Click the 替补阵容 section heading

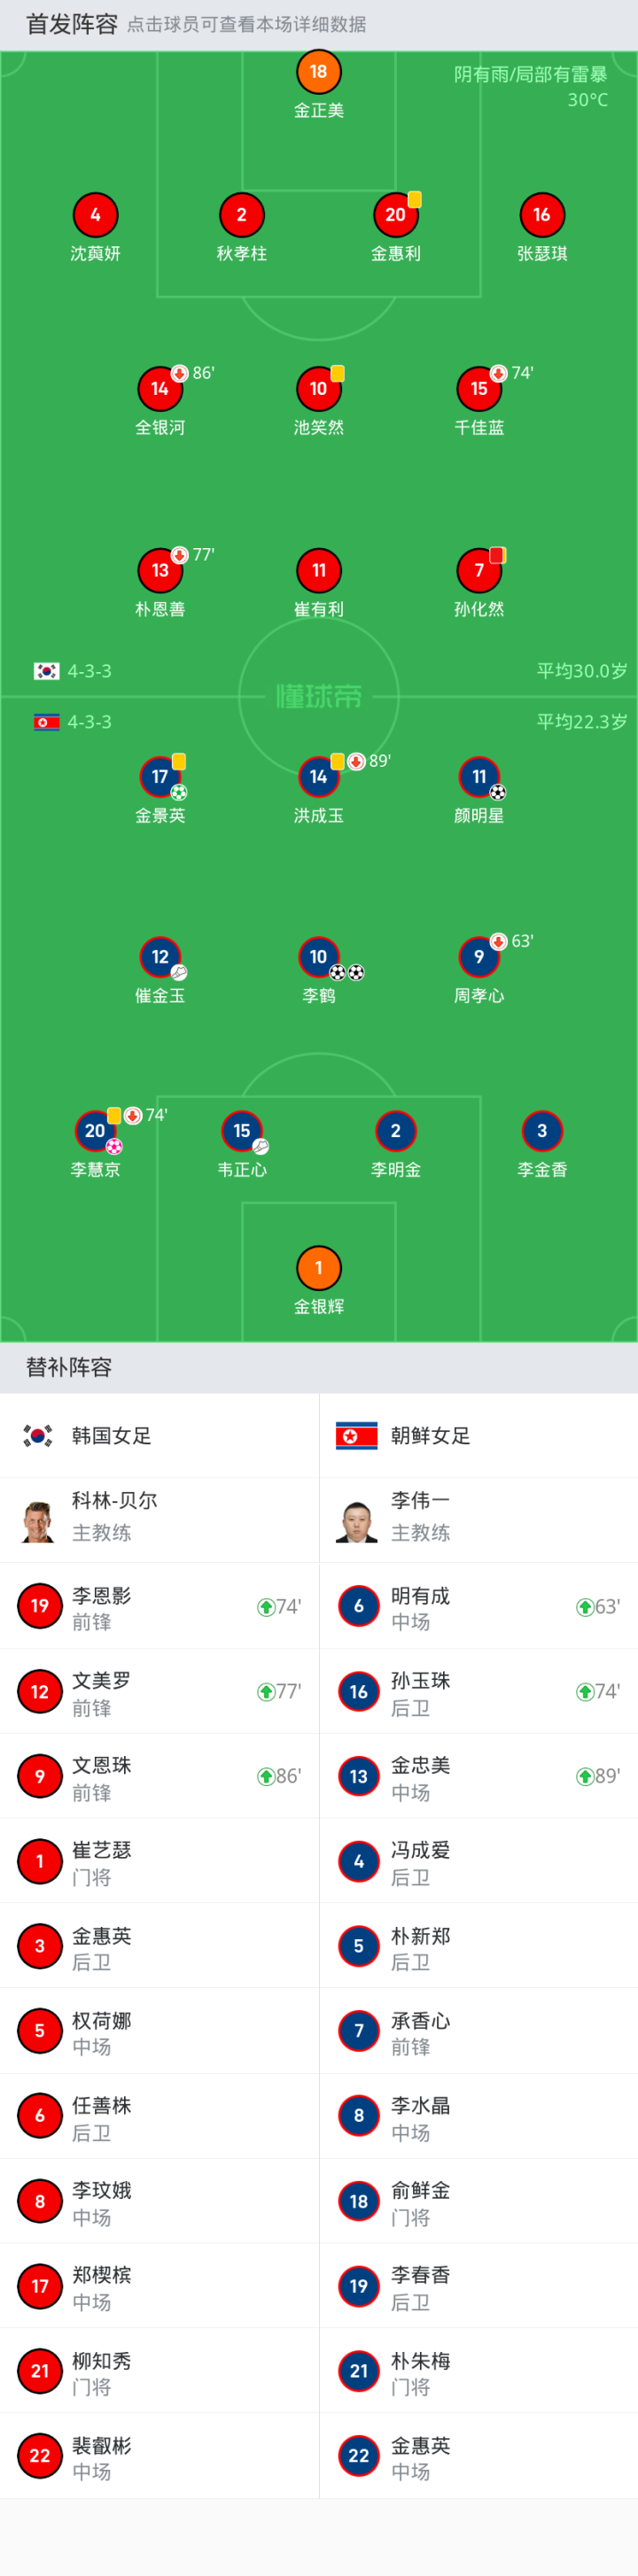pyautogui.click(x=69, y=1367)
